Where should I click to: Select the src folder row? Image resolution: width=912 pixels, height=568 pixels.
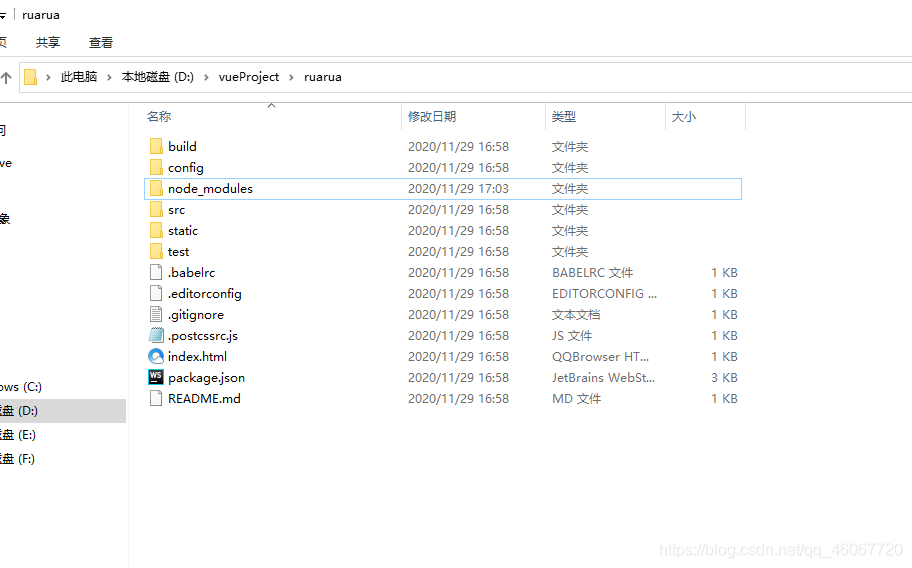(443, 209)
